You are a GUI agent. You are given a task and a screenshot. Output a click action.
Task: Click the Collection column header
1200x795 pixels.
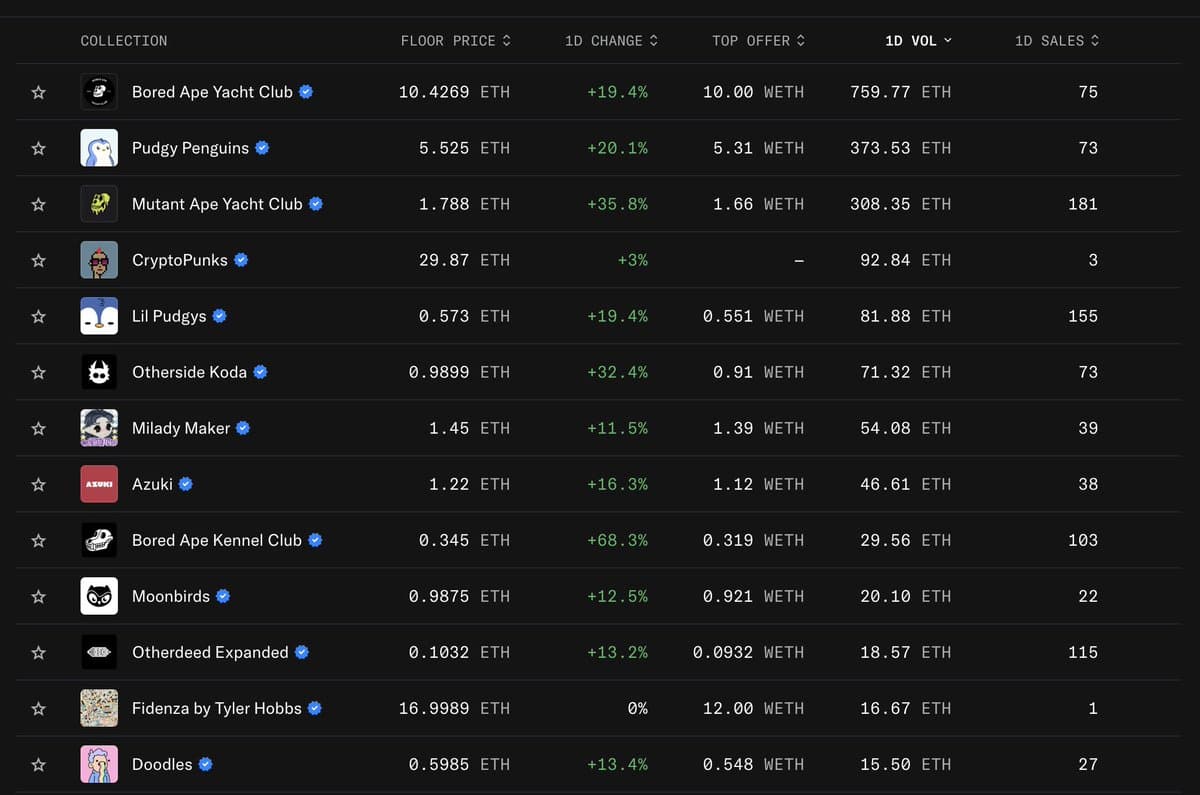pyautogui.click(x=124, y=41)
